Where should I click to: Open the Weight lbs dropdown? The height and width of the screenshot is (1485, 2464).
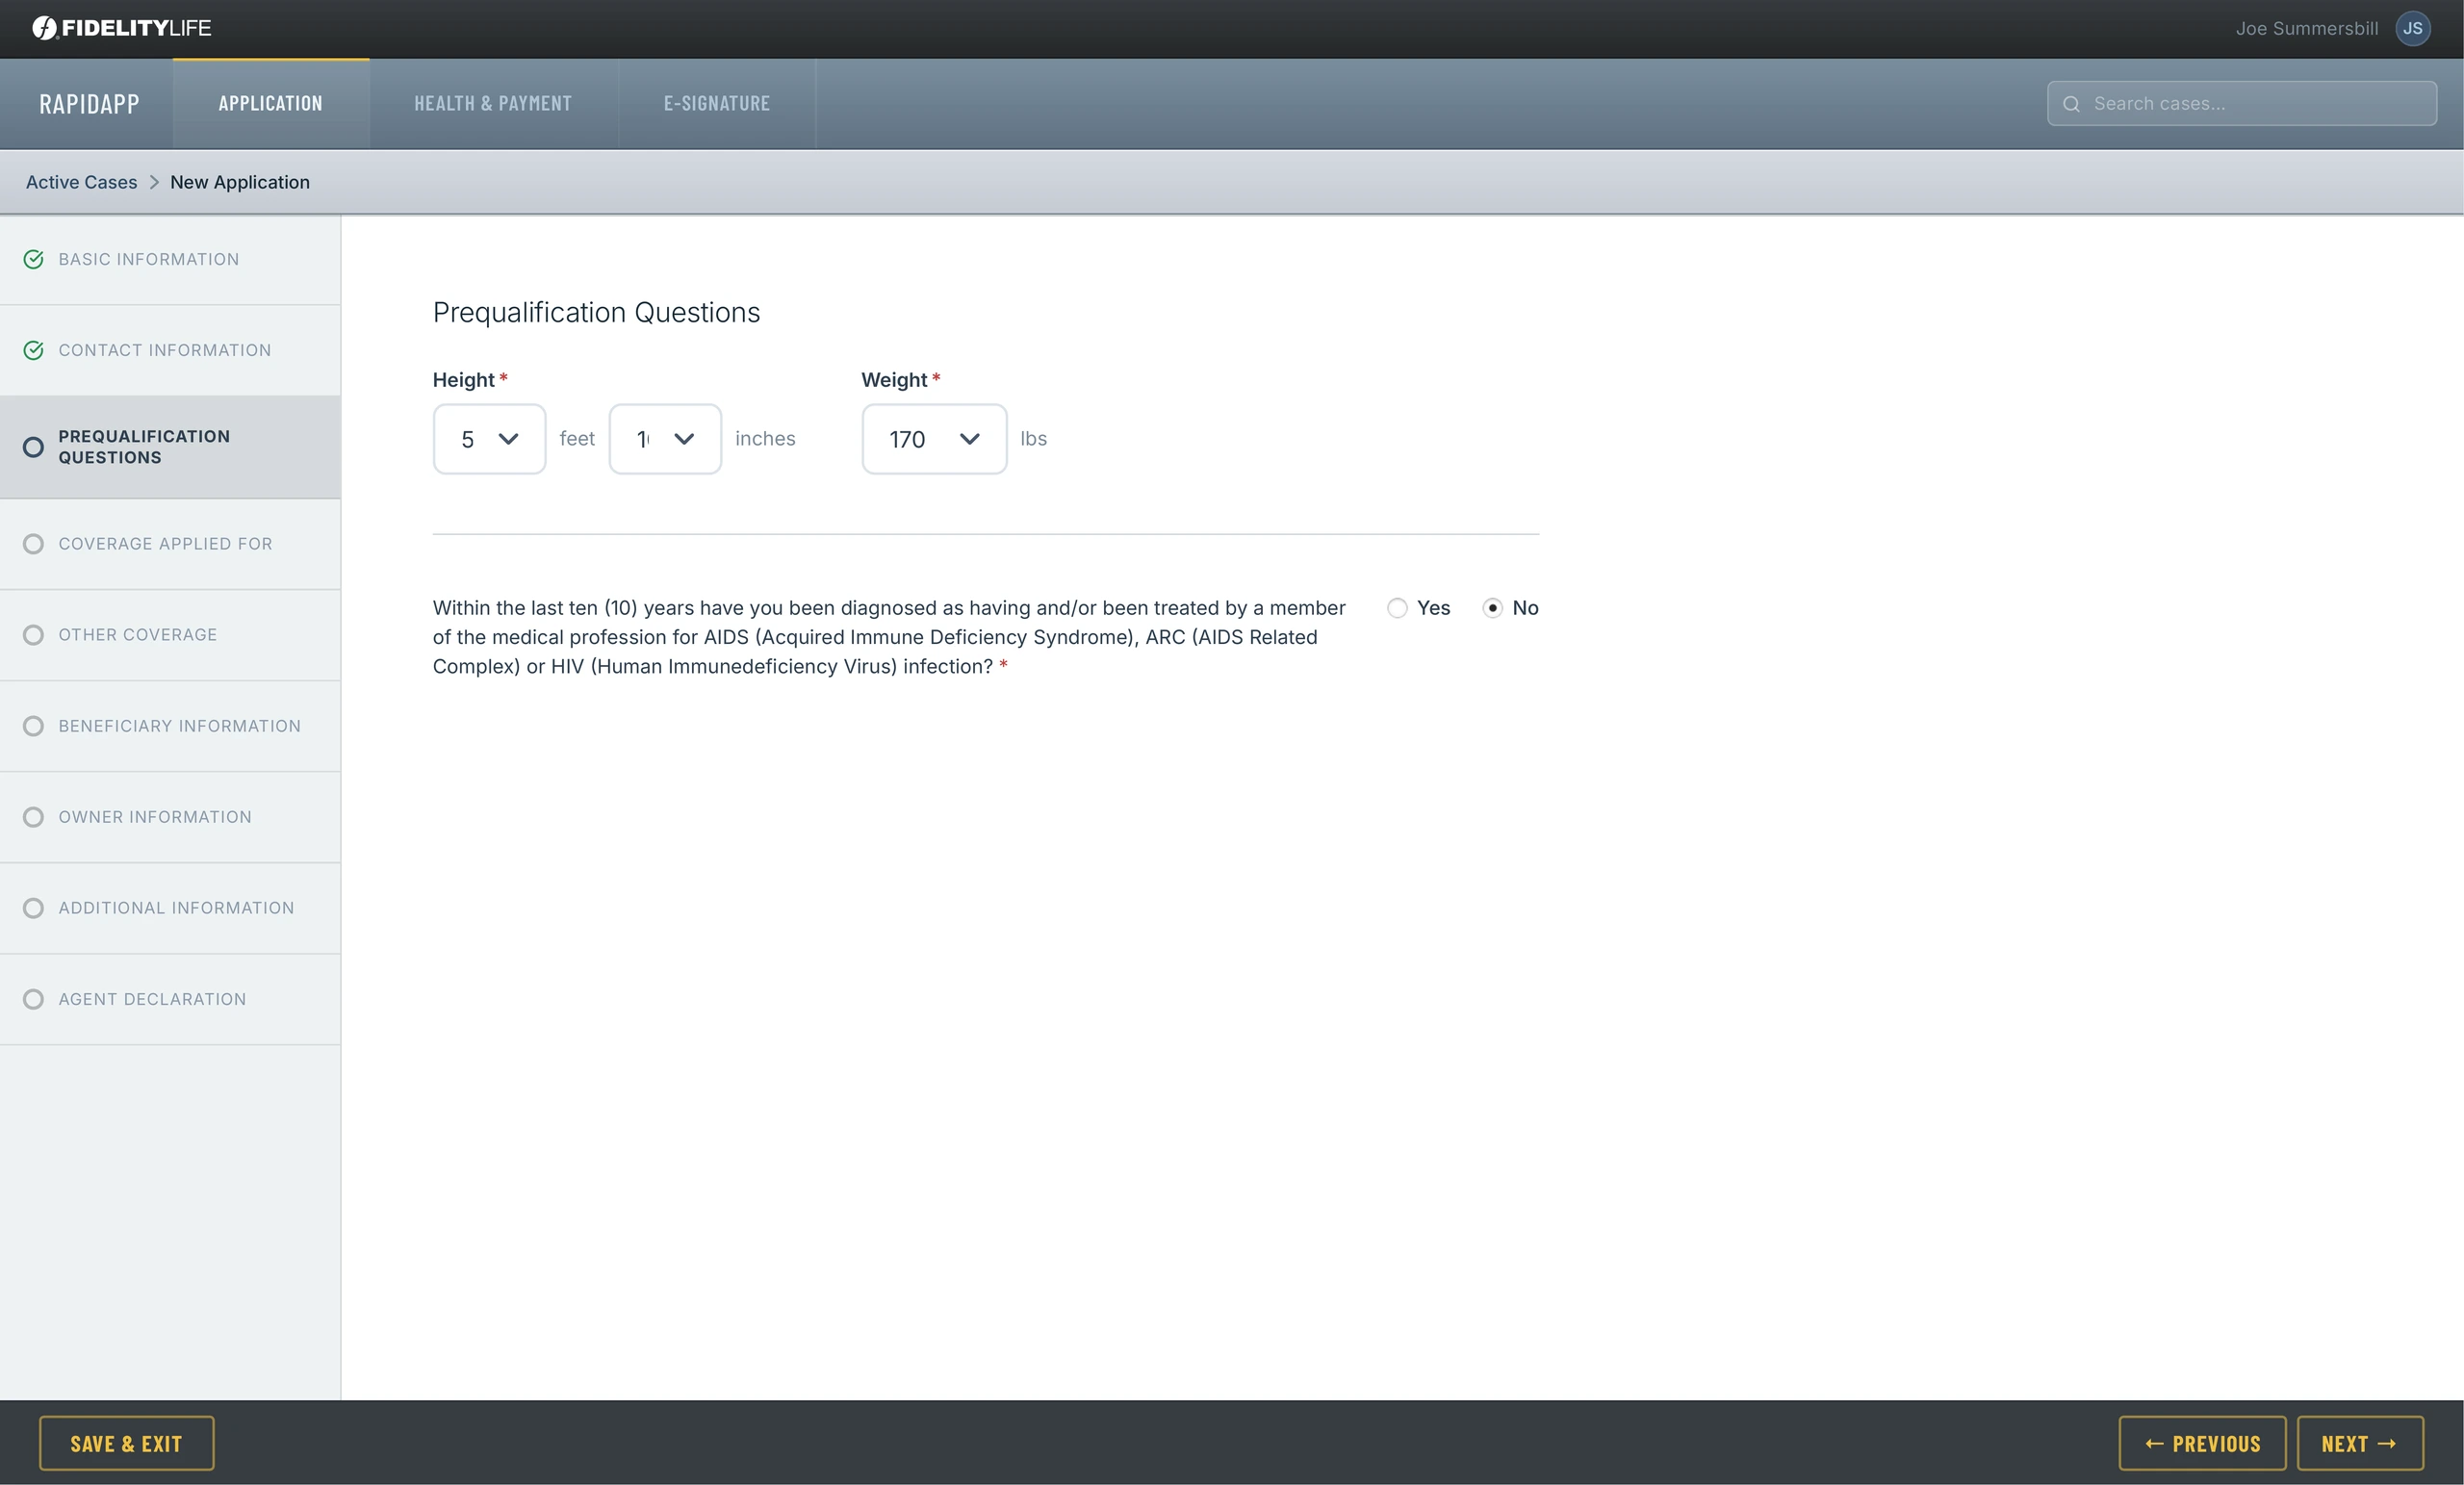coord(934,439)
